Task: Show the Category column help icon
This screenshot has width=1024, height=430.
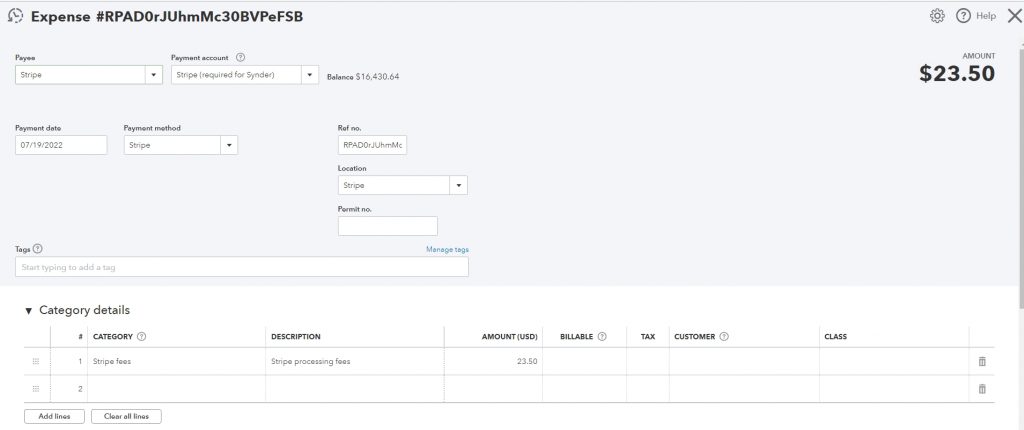Action: point(142,337)
